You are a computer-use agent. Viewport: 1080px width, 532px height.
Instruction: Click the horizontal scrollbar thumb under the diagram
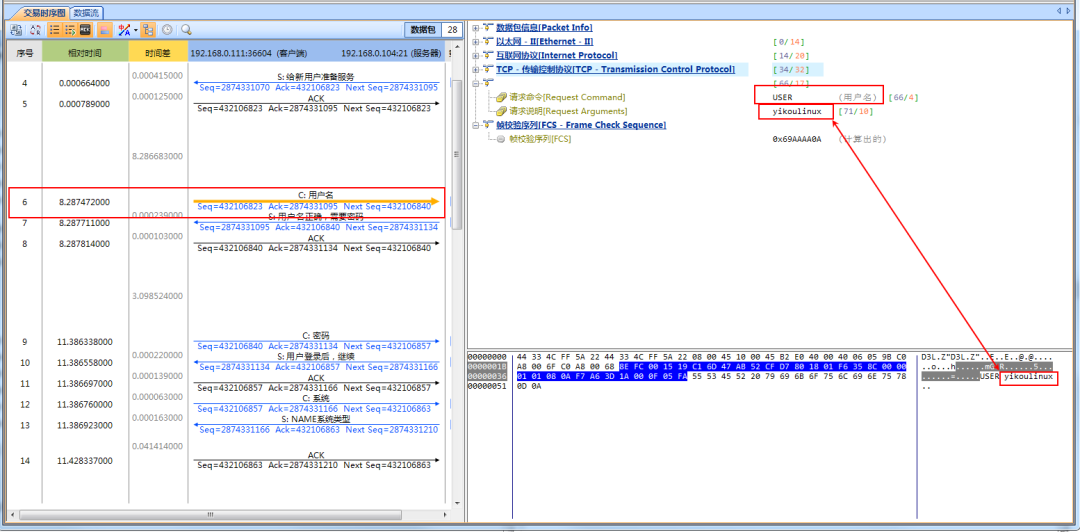click(210, 515)
